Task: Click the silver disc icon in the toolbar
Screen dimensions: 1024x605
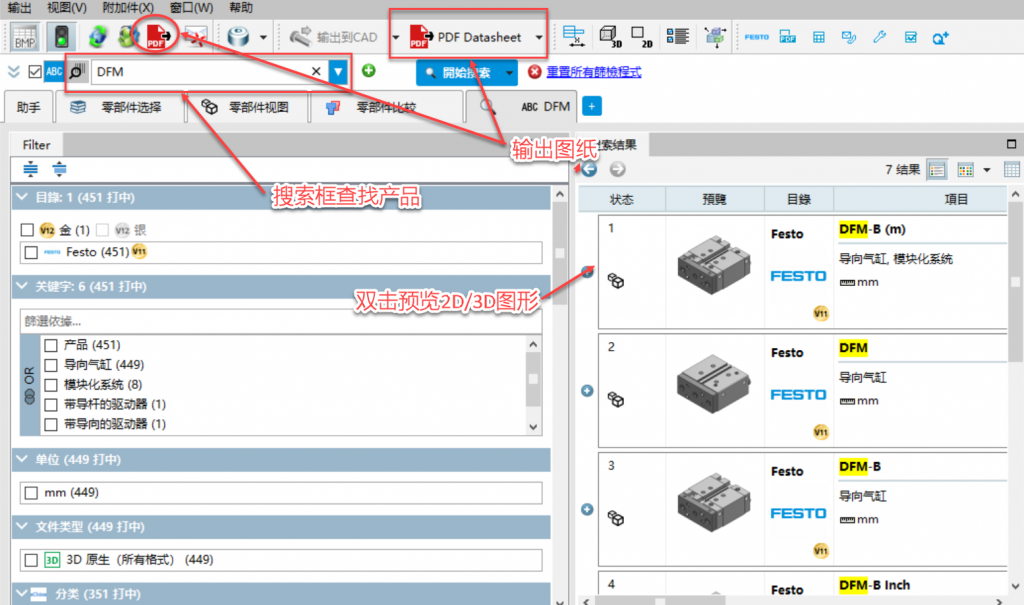Action: pos(238,37)
